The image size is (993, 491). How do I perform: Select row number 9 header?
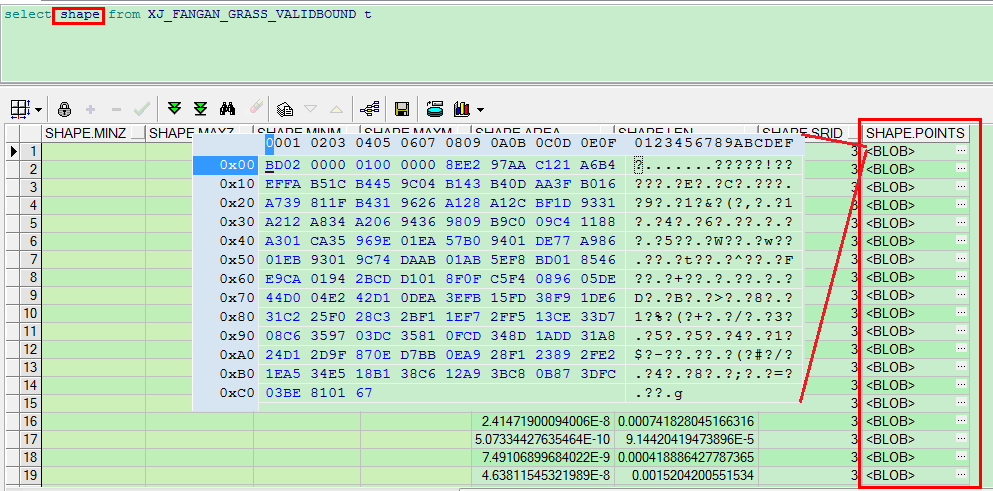point(31,295)
